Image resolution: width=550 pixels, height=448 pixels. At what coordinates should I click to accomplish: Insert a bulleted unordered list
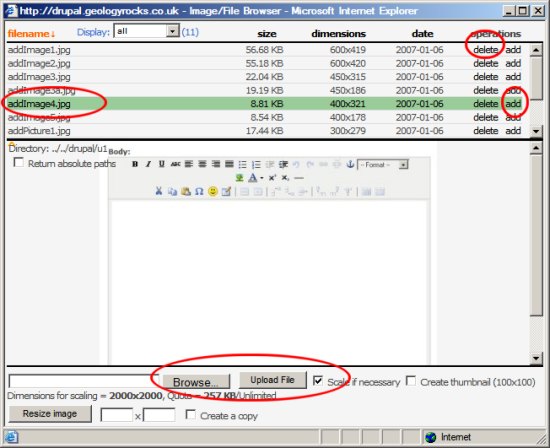tap(242, 164)
